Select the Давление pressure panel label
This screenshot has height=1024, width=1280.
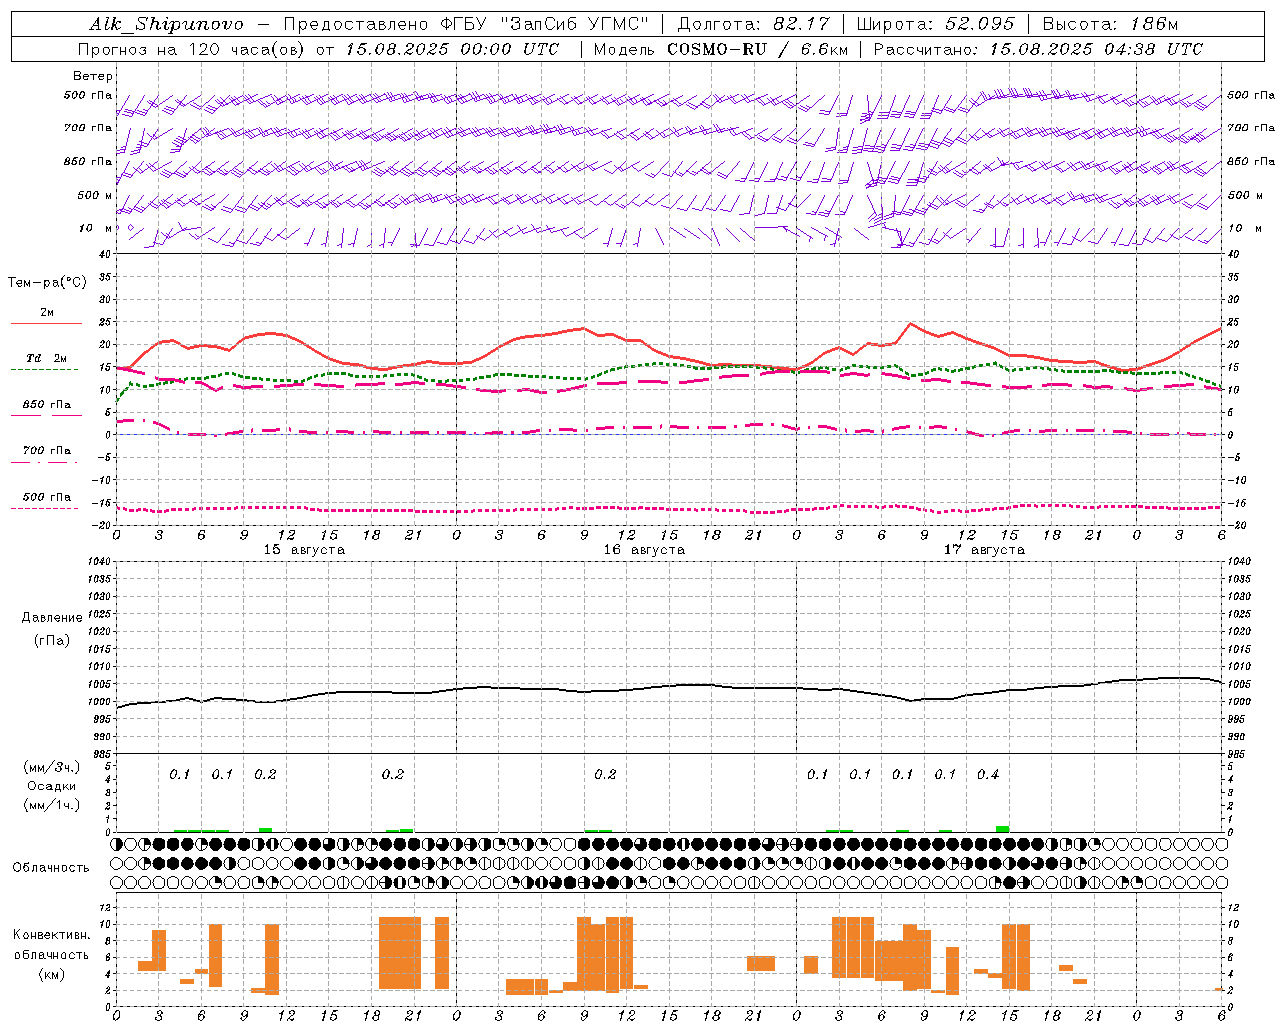tap(52, 618)
